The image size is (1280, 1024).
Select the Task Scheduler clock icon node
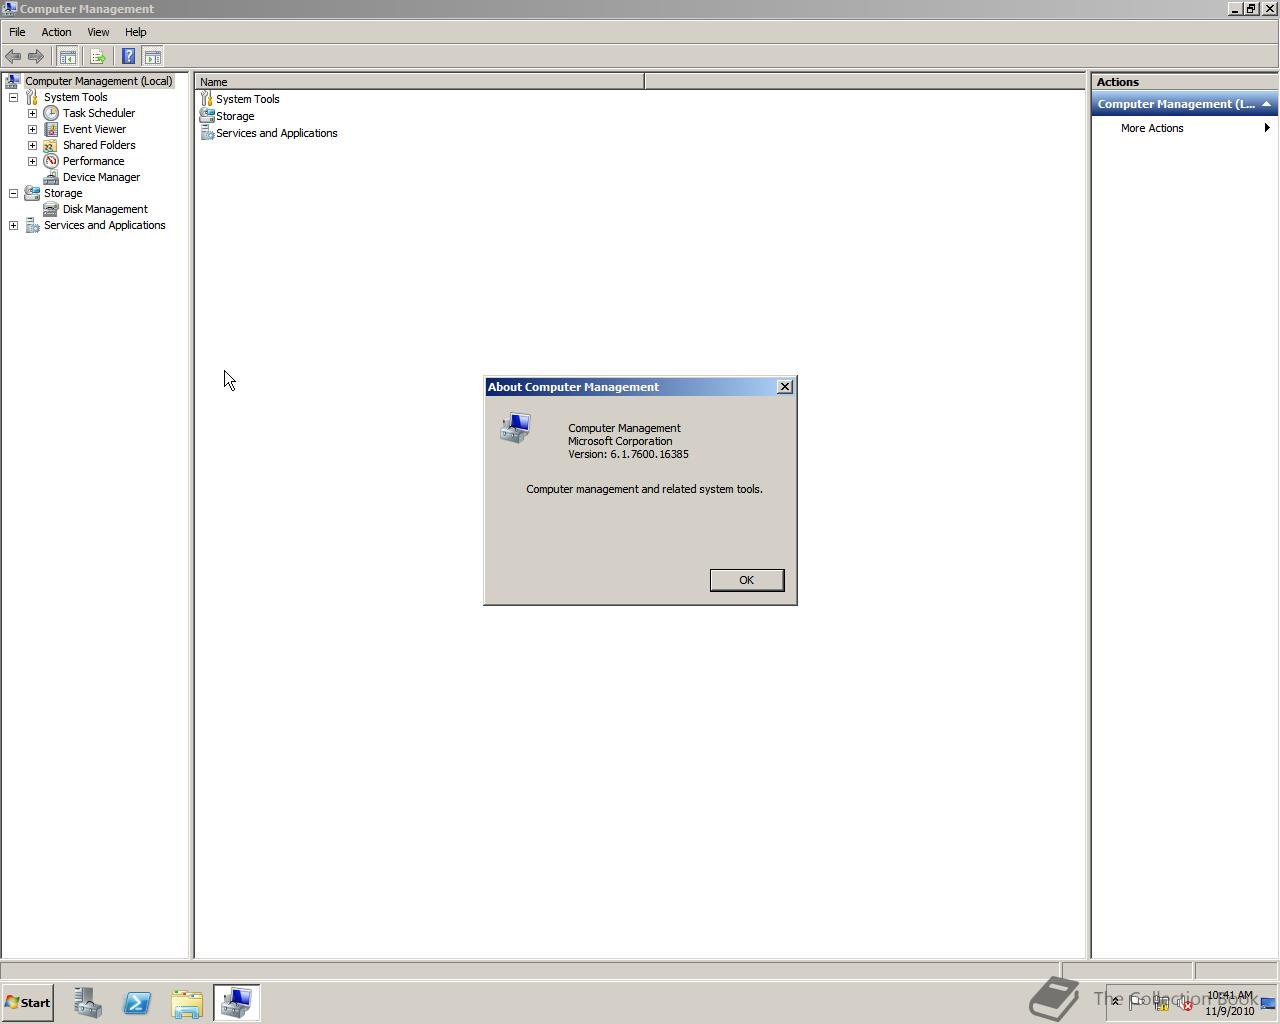click(51, 113)
